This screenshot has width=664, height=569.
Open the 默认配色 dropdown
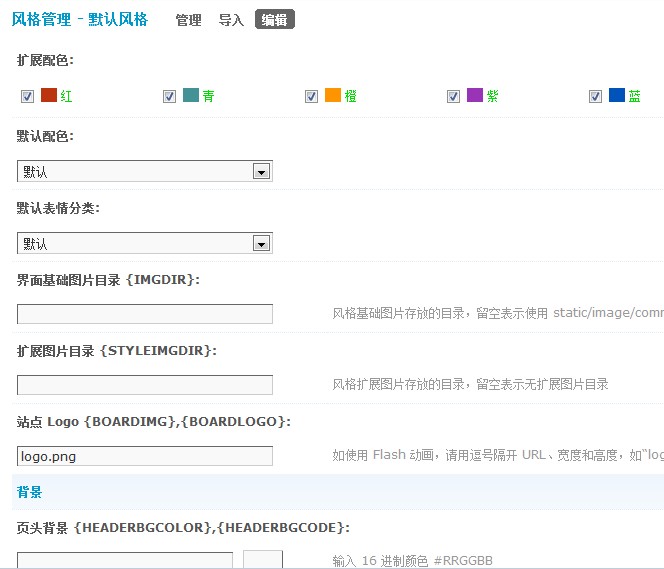145,171
